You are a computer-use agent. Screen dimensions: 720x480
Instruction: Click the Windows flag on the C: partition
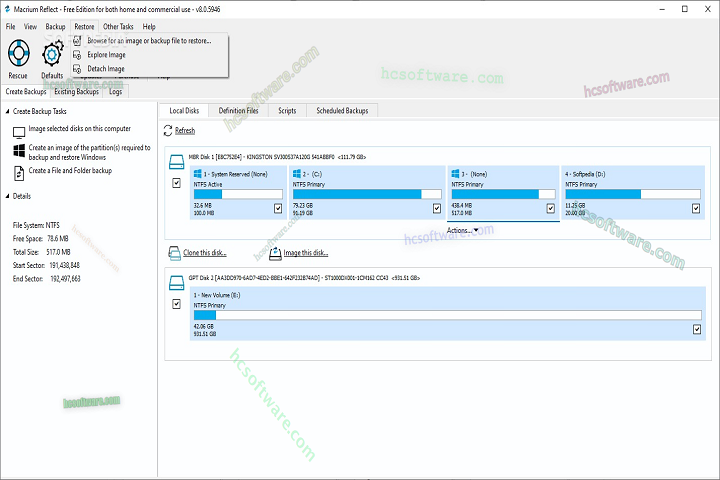click(297, 174)
